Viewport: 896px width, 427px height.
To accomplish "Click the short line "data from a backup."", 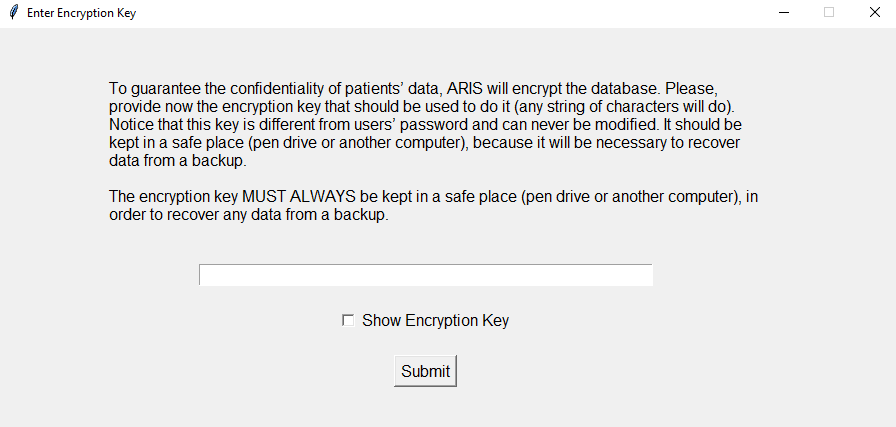I will 178,161.
